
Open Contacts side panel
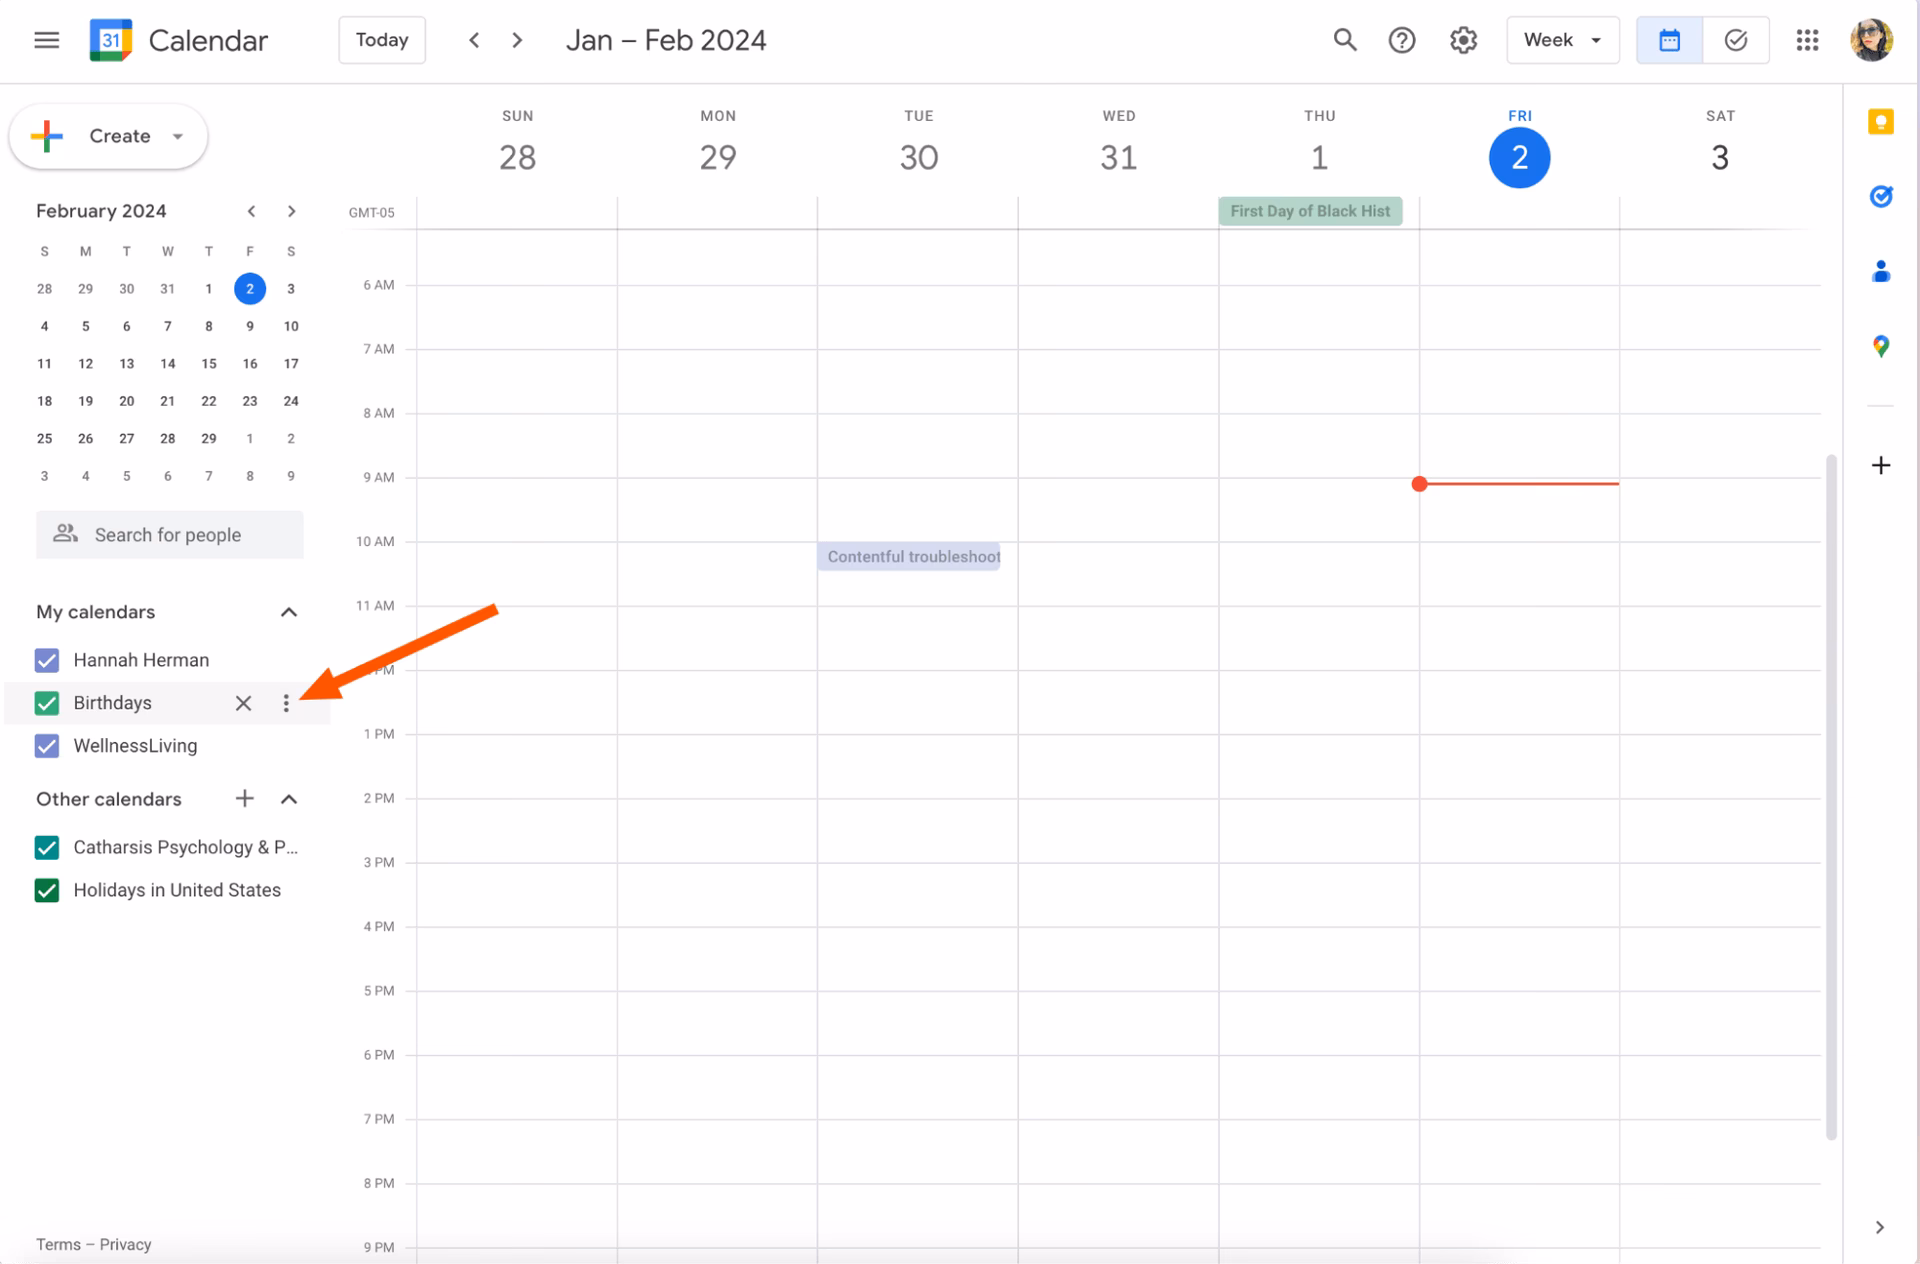click(x=1881, y=271)
